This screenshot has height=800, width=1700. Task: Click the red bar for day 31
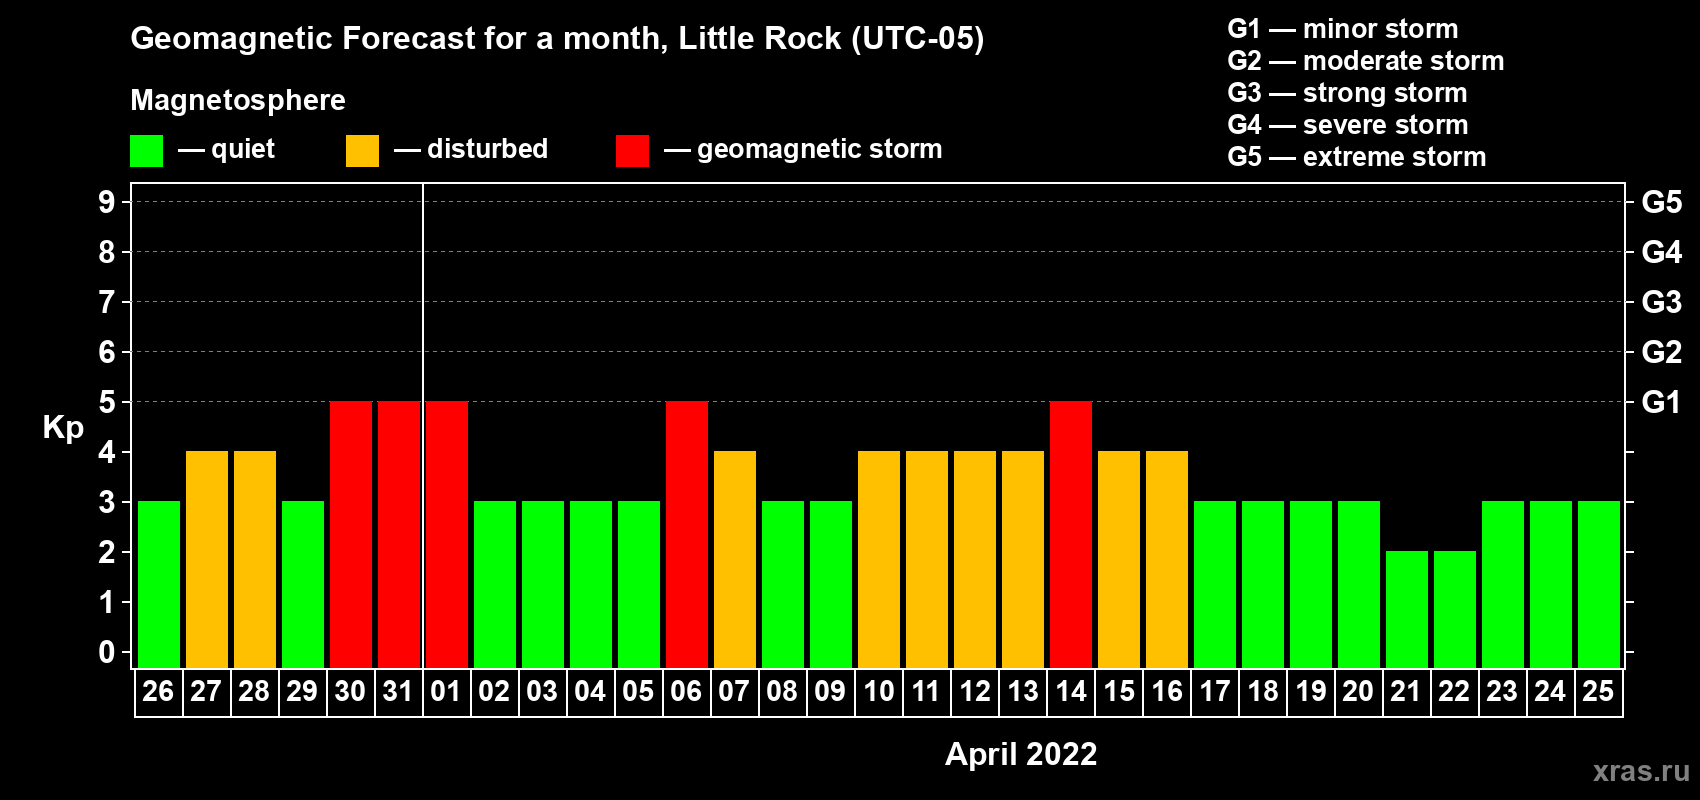(x=399, y=534)
